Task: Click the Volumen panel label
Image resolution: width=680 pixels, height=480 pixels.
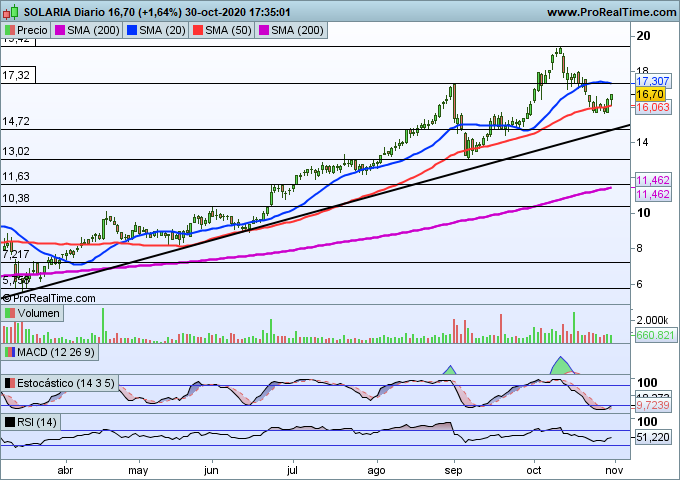Action: 39,314
